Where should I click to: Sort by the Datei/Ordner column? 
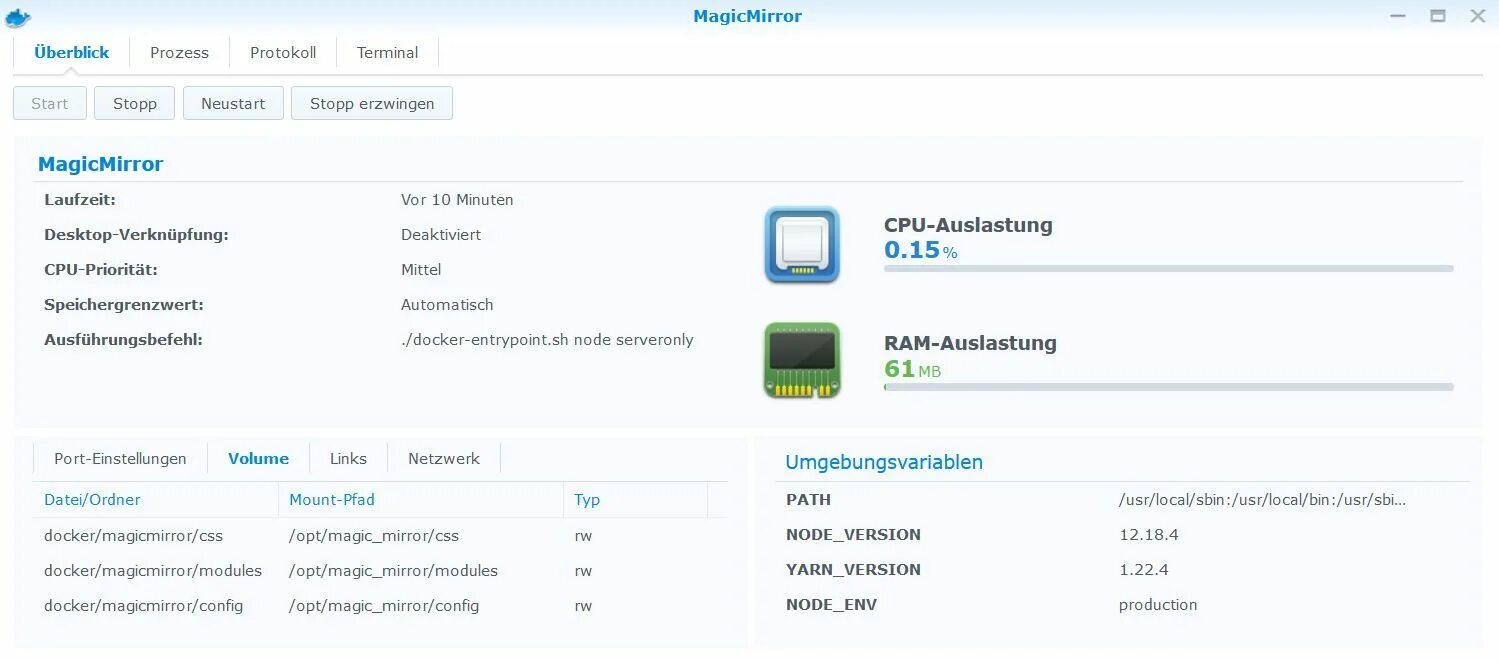[x=92, y=499]
